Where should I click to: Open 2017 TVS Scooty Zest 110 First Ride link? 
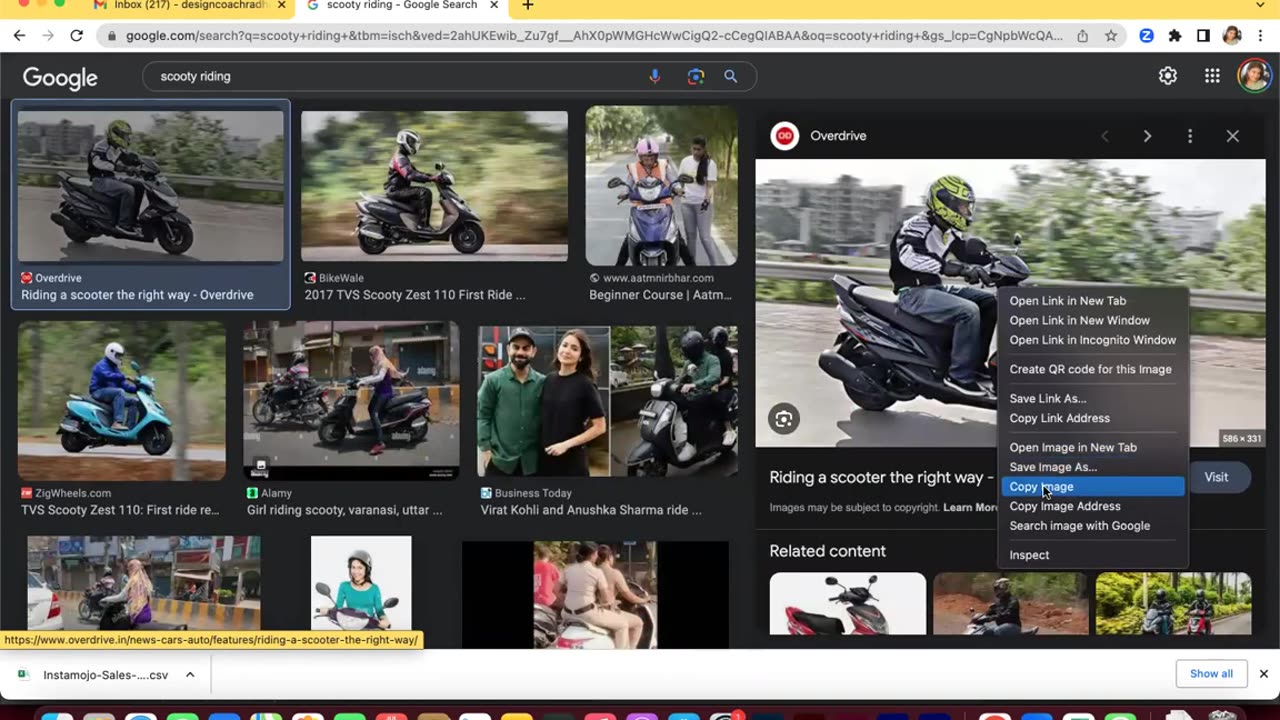pyautogui.click(x=415, y=295)
